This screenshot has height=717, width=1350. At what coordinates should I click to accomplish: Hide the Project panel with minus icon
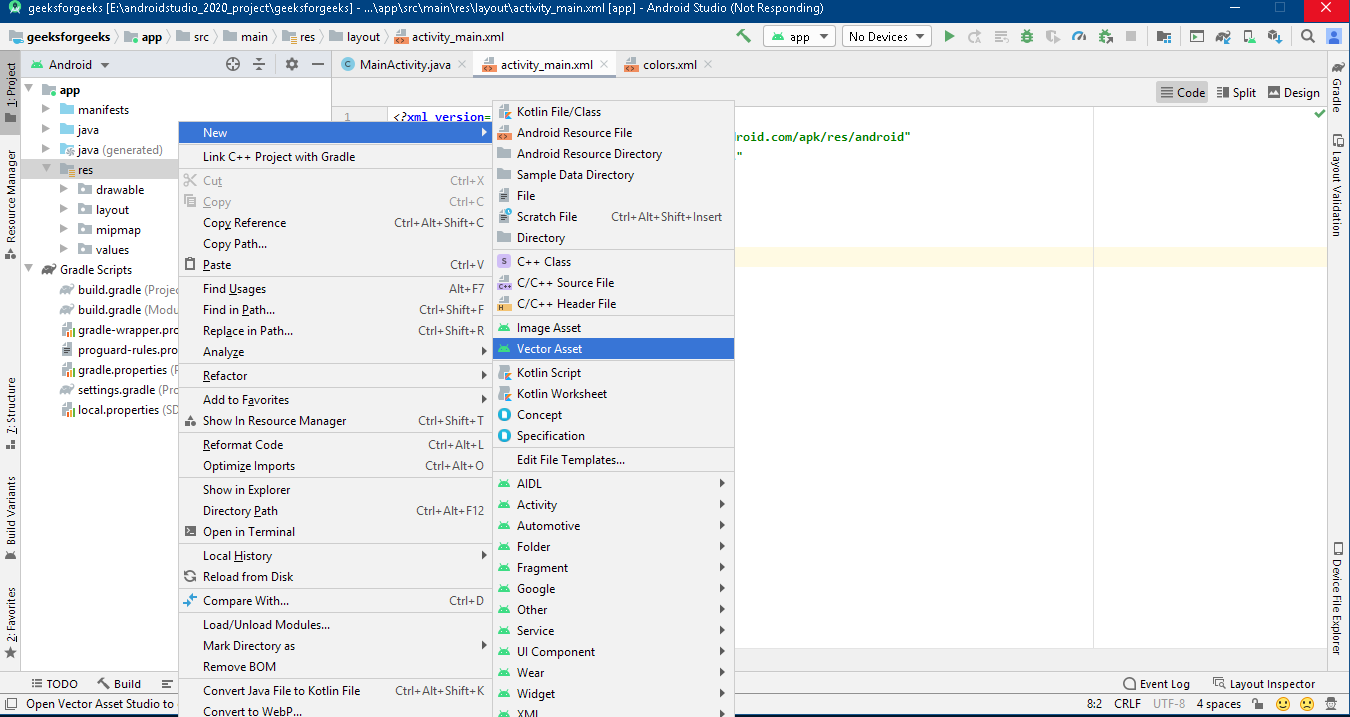tap(318, 64)
